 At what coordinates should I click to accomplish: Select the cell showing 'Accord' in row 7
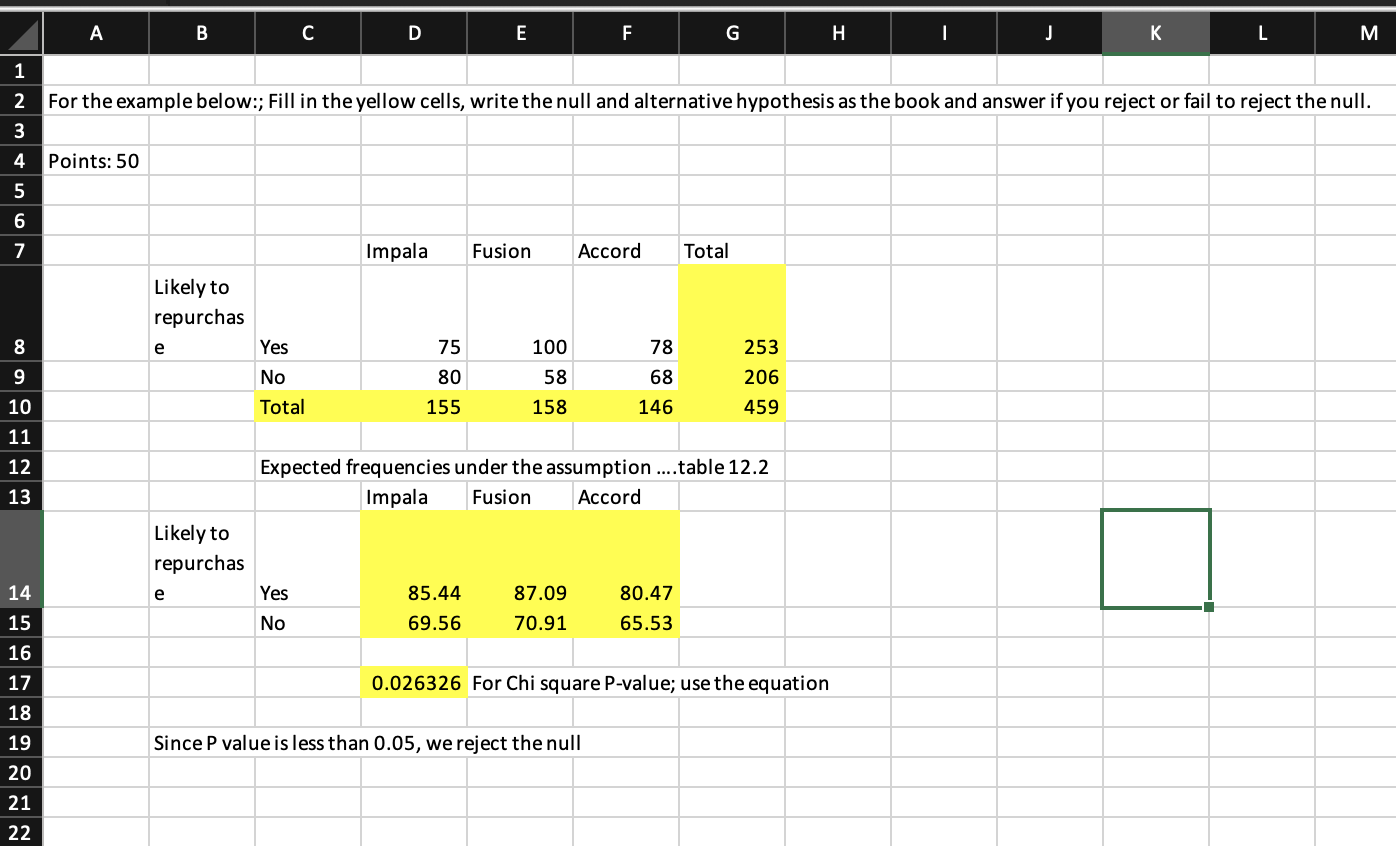coord(626,251)
